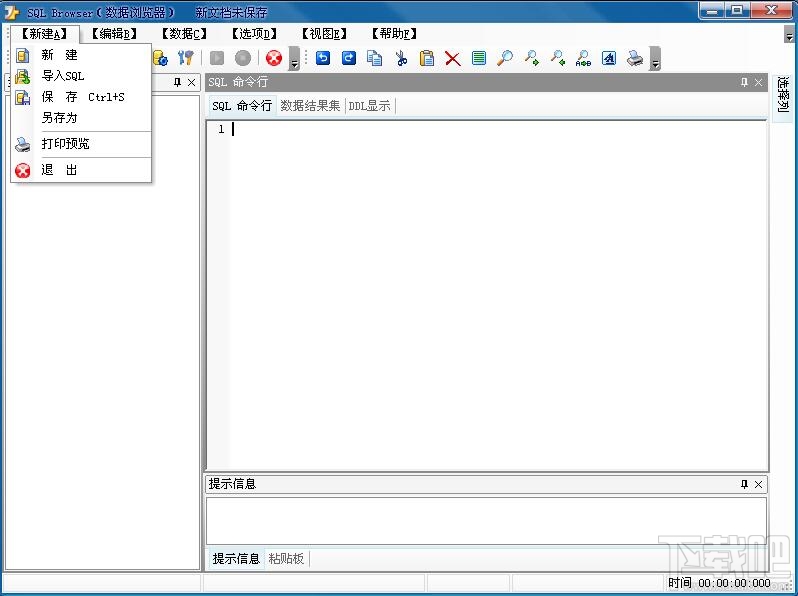
Task: Click the magnifier find icon
Action: pos(505,58)
